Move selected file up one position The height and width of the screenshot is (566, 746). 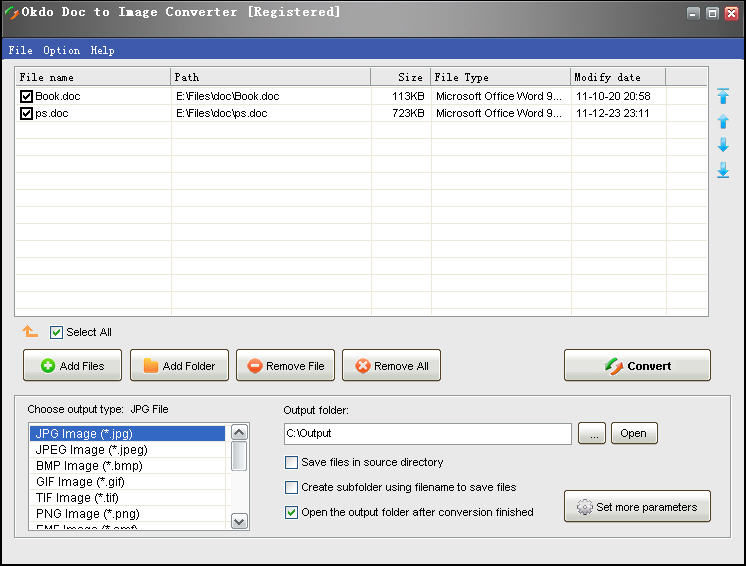pyautogui.click(x=723, y=121)
